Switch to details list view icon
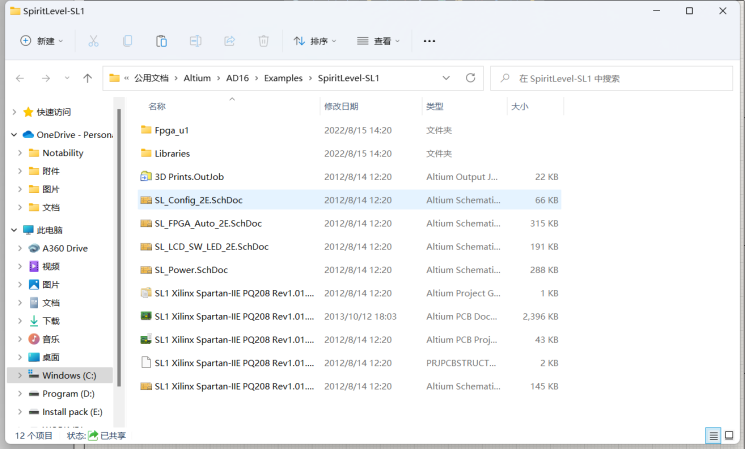Screen dimensions: 746x449 [x=713, y=436]
